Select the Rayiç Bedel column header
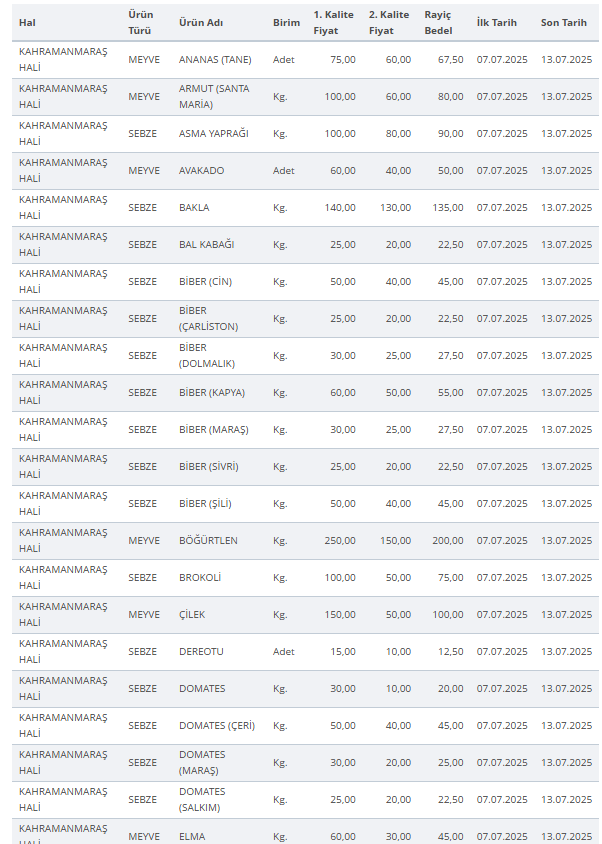The image size is (602, 844). pyautogui.click(x=438, y=23)
